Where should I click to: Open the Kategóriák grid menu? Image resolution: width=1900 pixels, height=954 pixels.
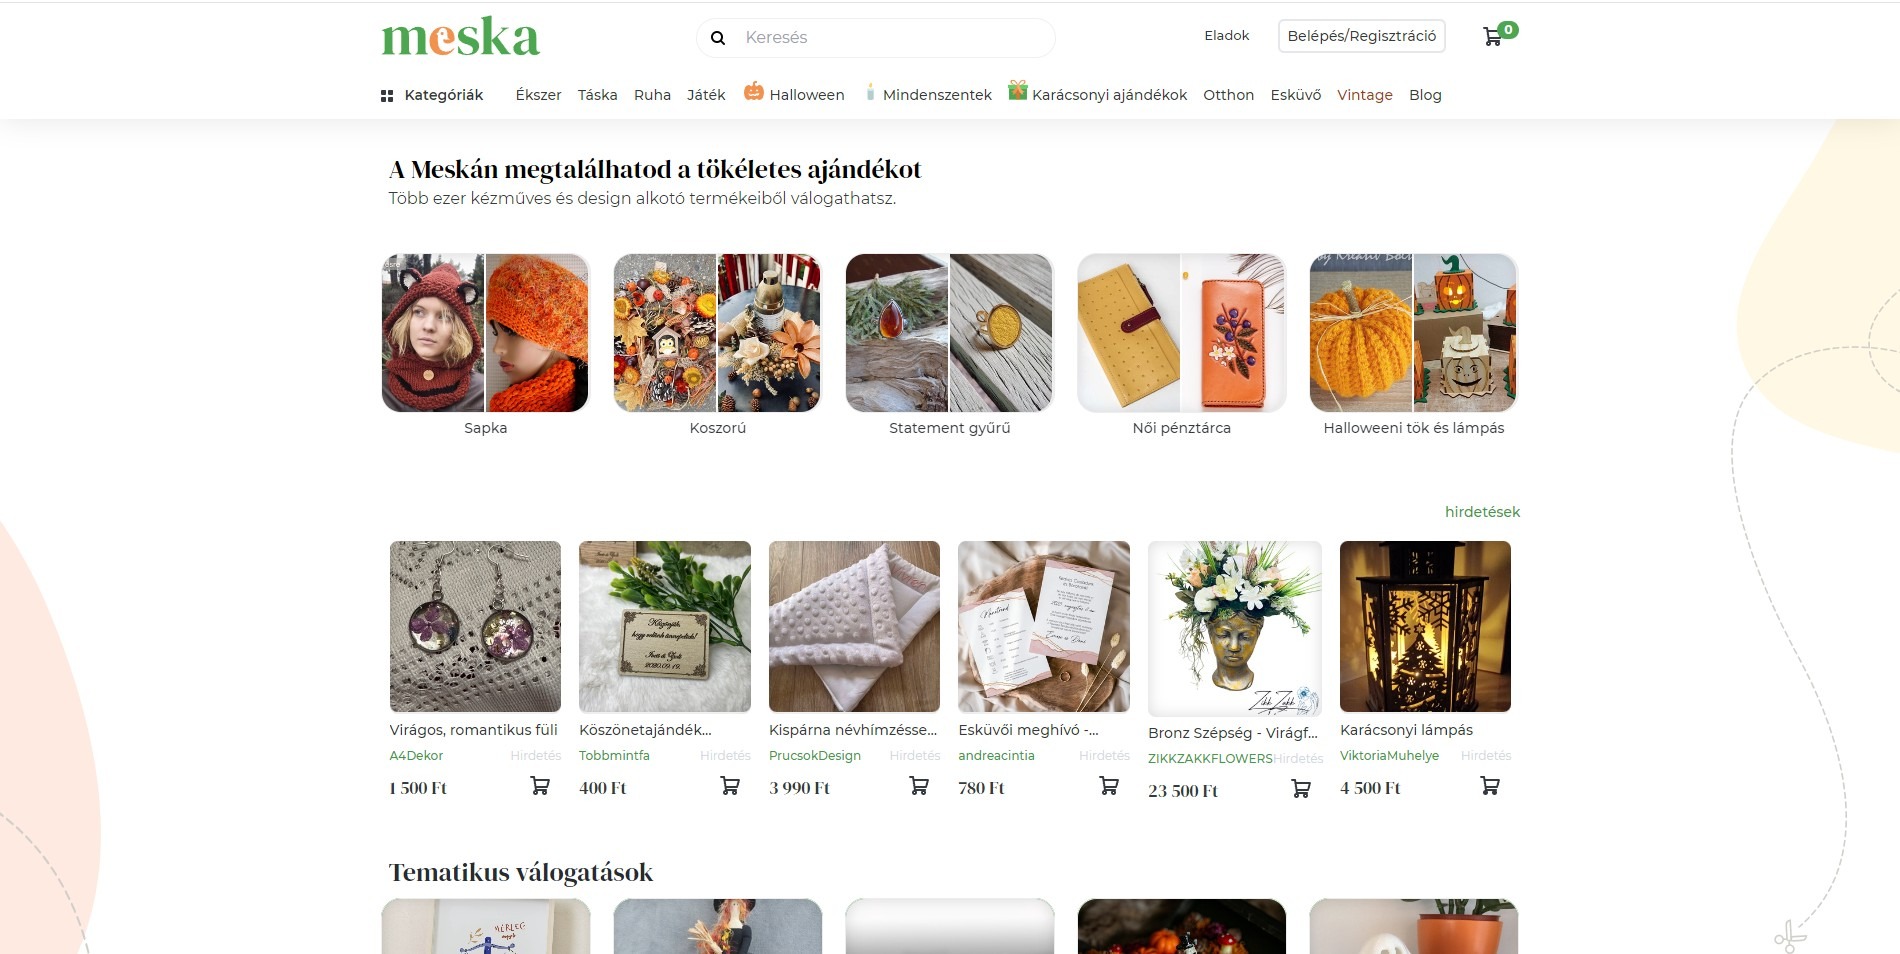click(x=432, y=95)
